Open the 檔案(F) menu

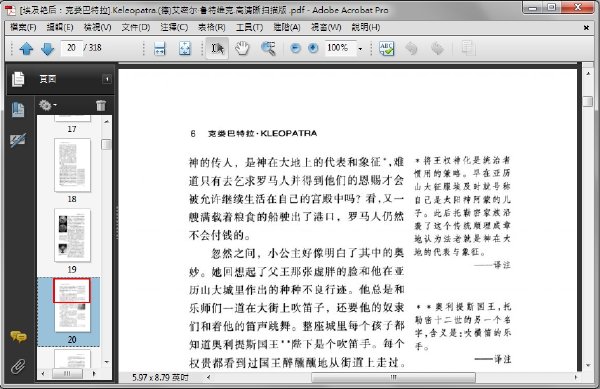tap(23, 27)
